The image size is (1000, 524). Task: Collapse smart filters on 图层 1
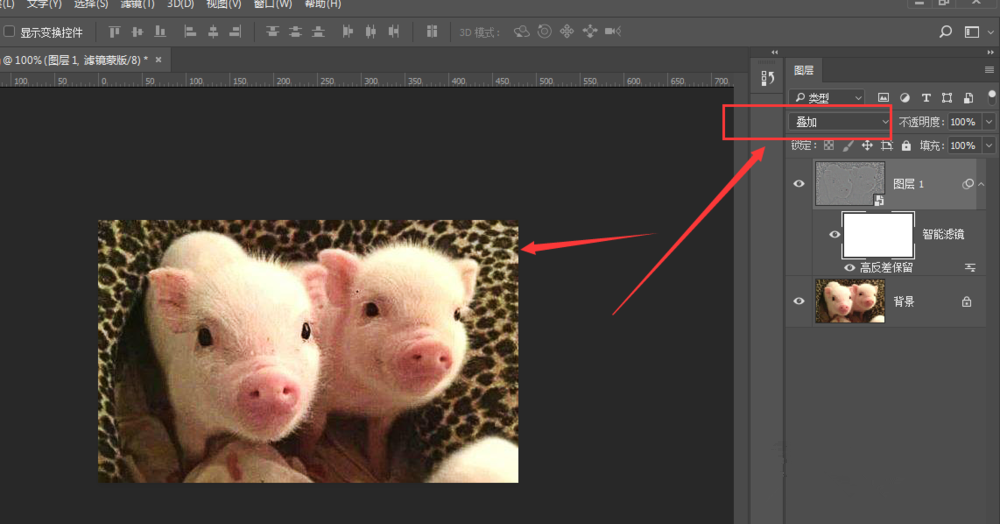point(981,185)
